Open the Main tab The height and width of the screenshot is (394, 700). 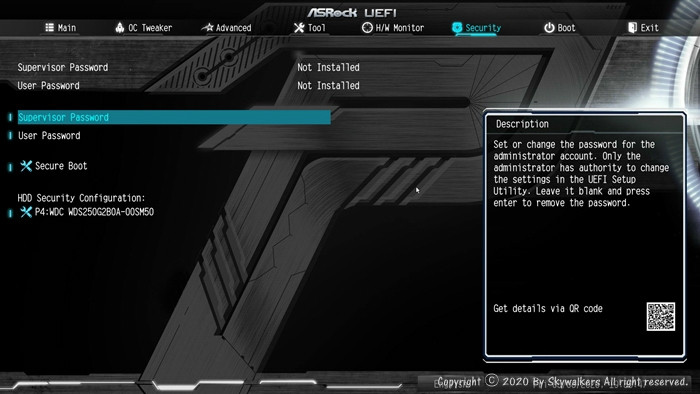61,28
